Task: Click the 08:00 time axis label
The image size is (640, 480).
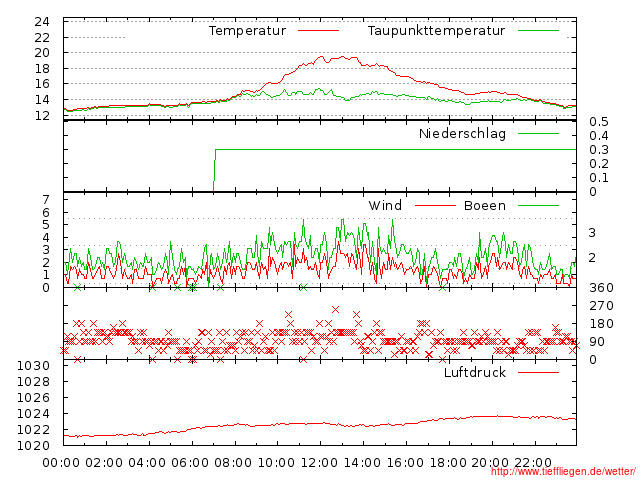Action: [x=233, y=463]
